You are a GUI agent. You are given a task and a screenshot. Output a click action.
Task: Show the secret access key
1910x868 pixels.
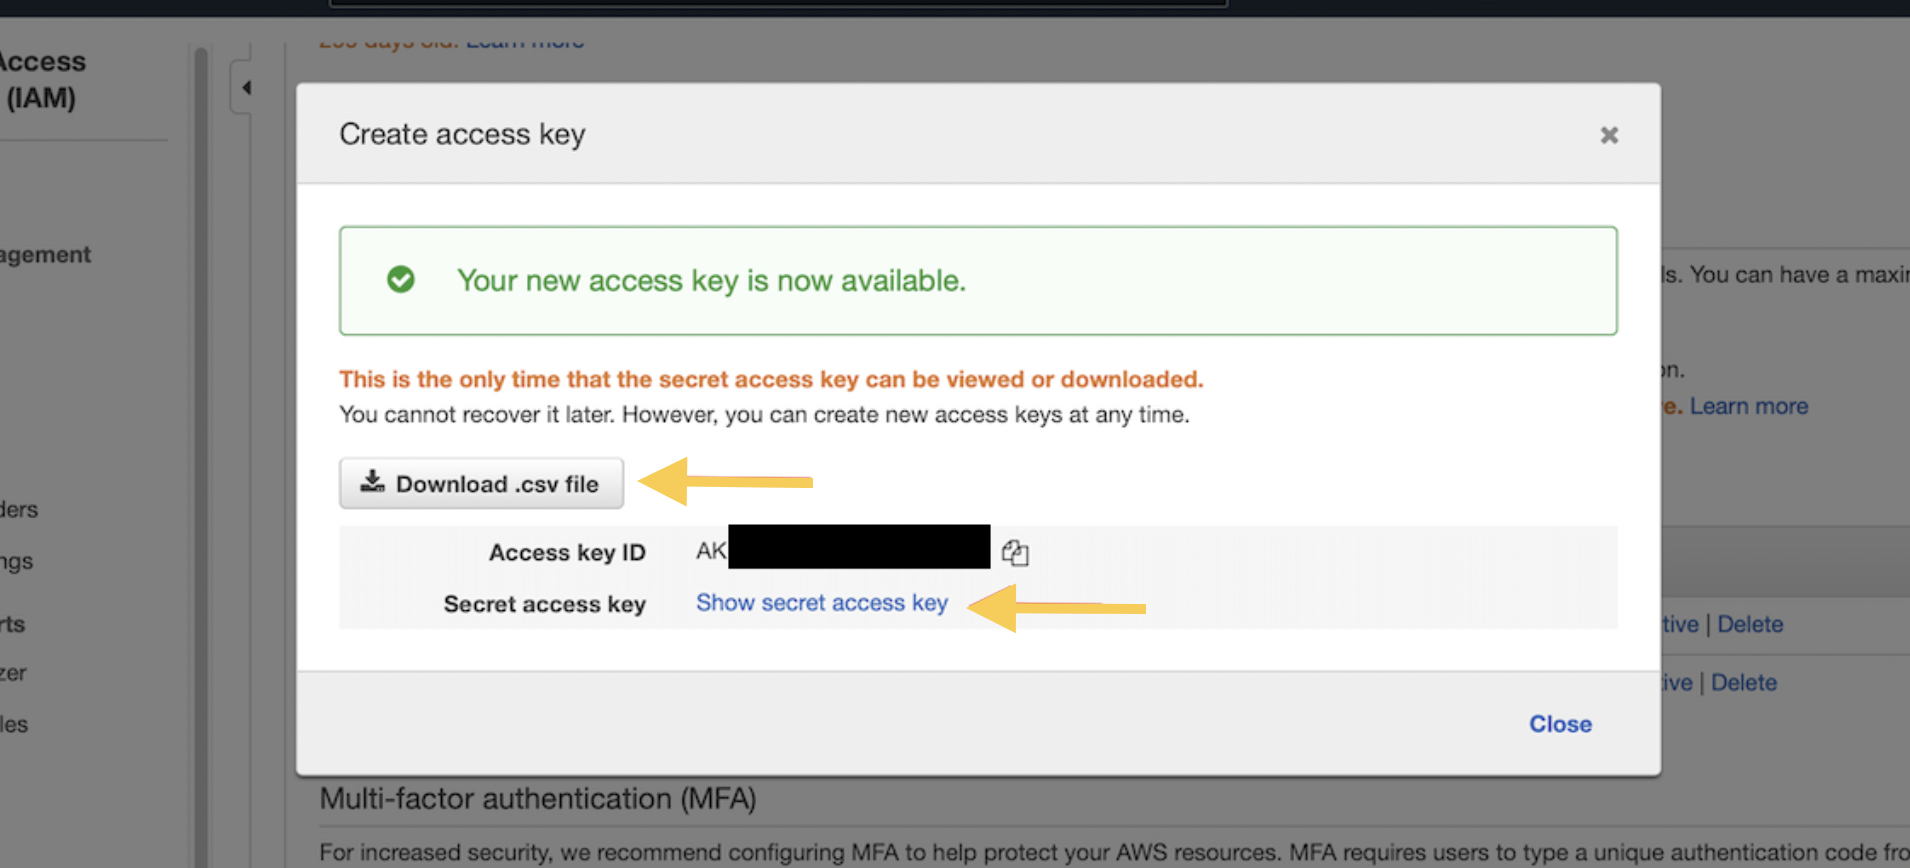coord(822,603)
